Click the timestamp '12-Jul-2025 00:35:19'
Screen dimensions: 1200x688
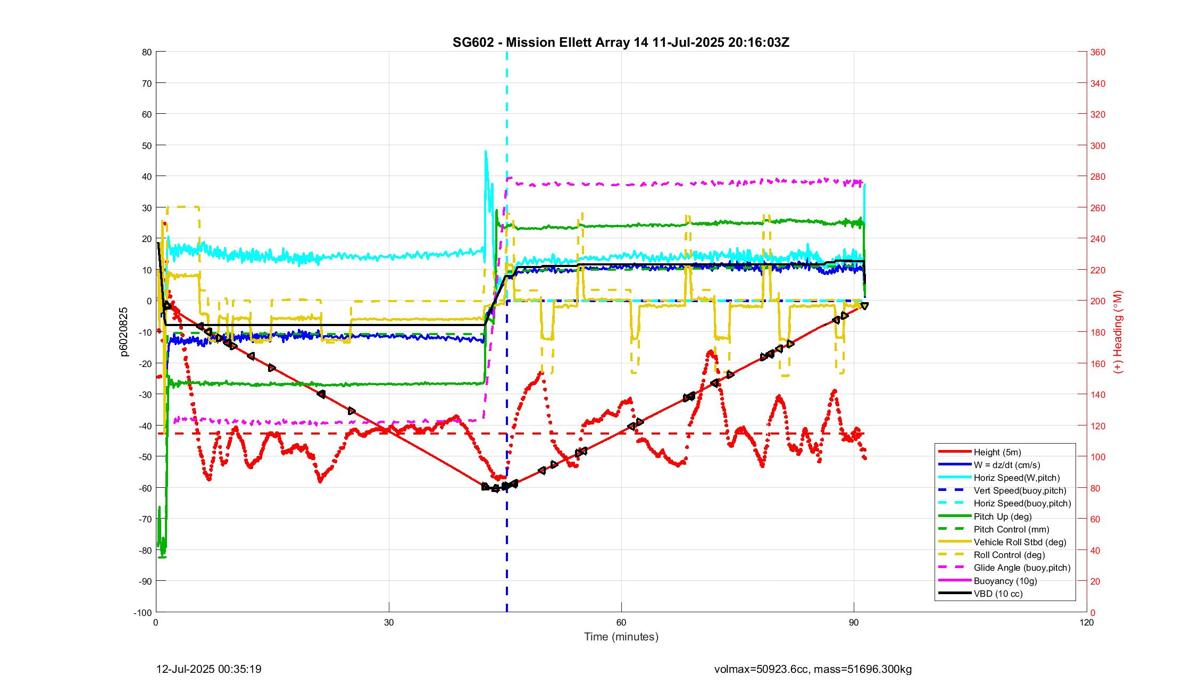tap(210, 668)
